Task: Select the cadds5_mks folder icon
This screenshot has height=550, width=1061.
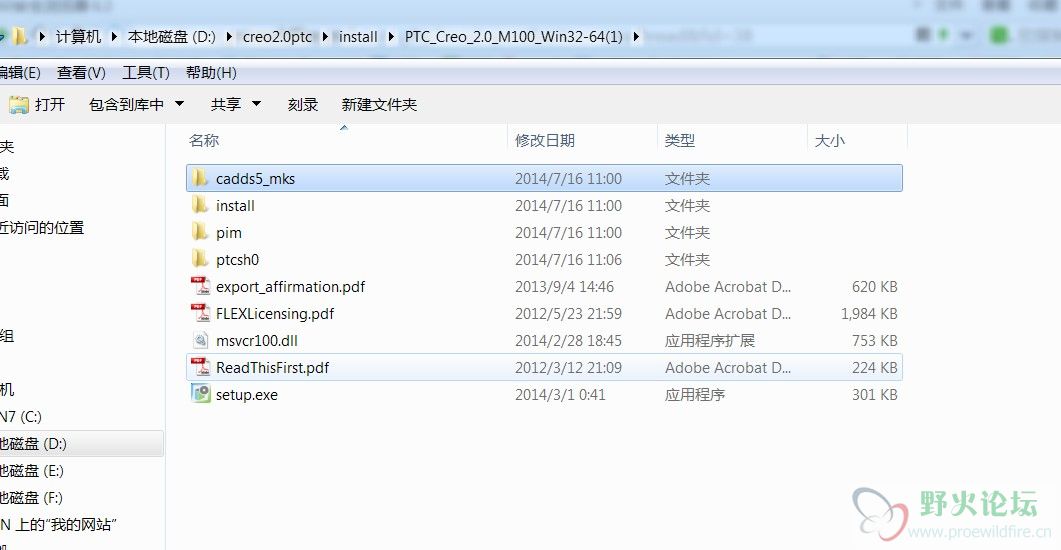Action: click(x=200, y=178)
